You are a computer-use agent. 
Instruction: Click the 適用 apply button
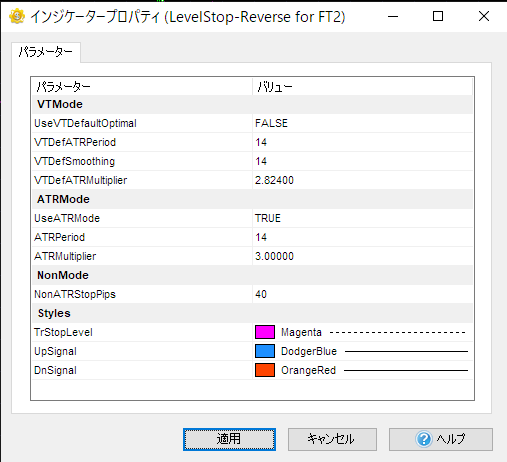[229, 439]
